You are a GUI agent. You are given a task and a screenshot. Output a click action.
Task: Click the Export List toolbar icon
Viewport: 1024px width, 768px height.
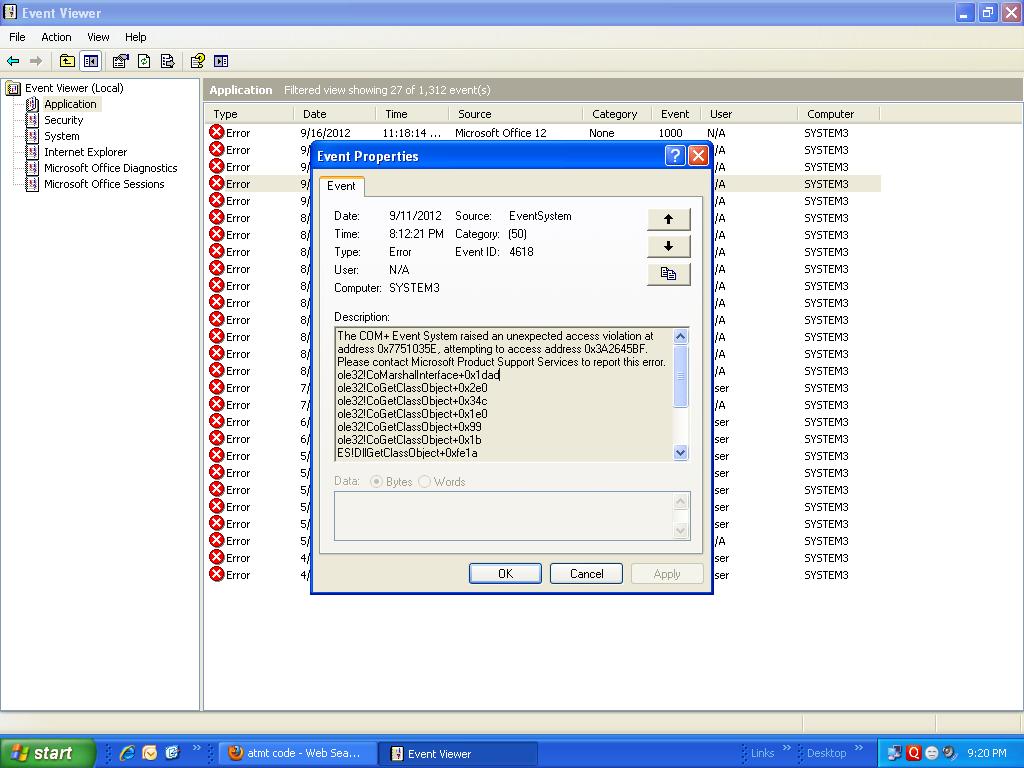(x=167, y=61)
